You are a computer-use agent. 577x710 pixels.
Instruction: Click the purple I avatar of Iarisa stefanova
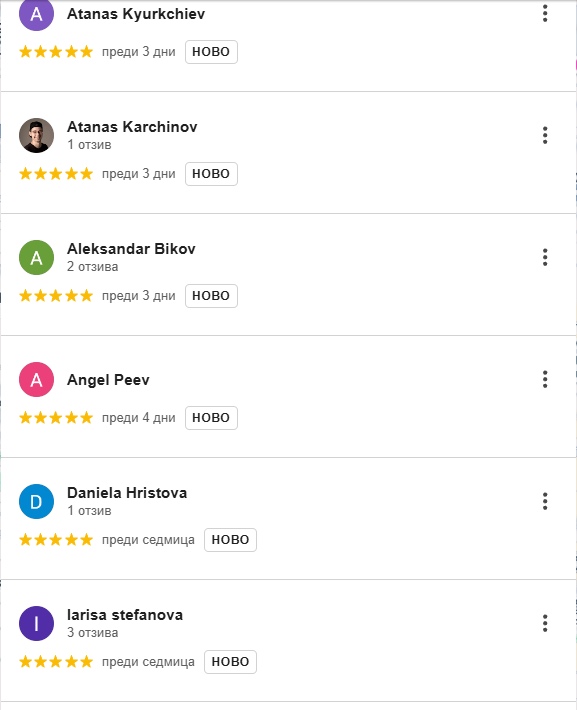click(36, 623)
